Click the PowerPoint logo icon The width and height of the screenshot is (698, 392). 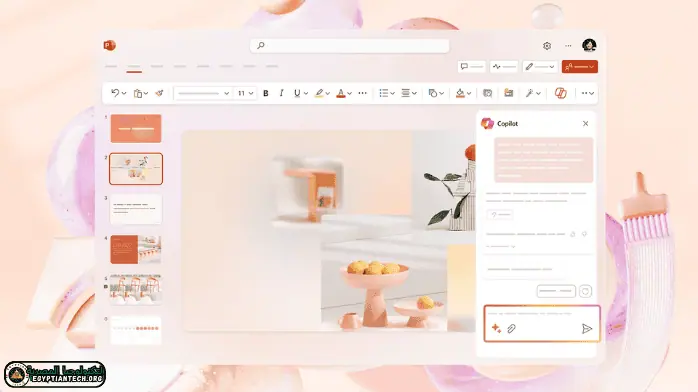(x=110, y=45)
